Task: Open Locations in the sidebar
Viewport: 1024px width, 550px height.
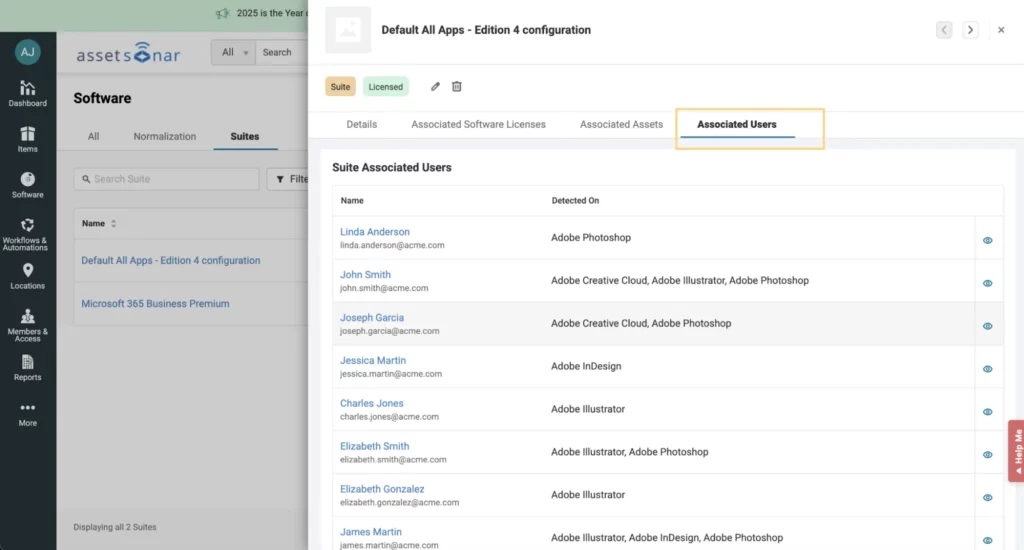Action: [28, 275]
